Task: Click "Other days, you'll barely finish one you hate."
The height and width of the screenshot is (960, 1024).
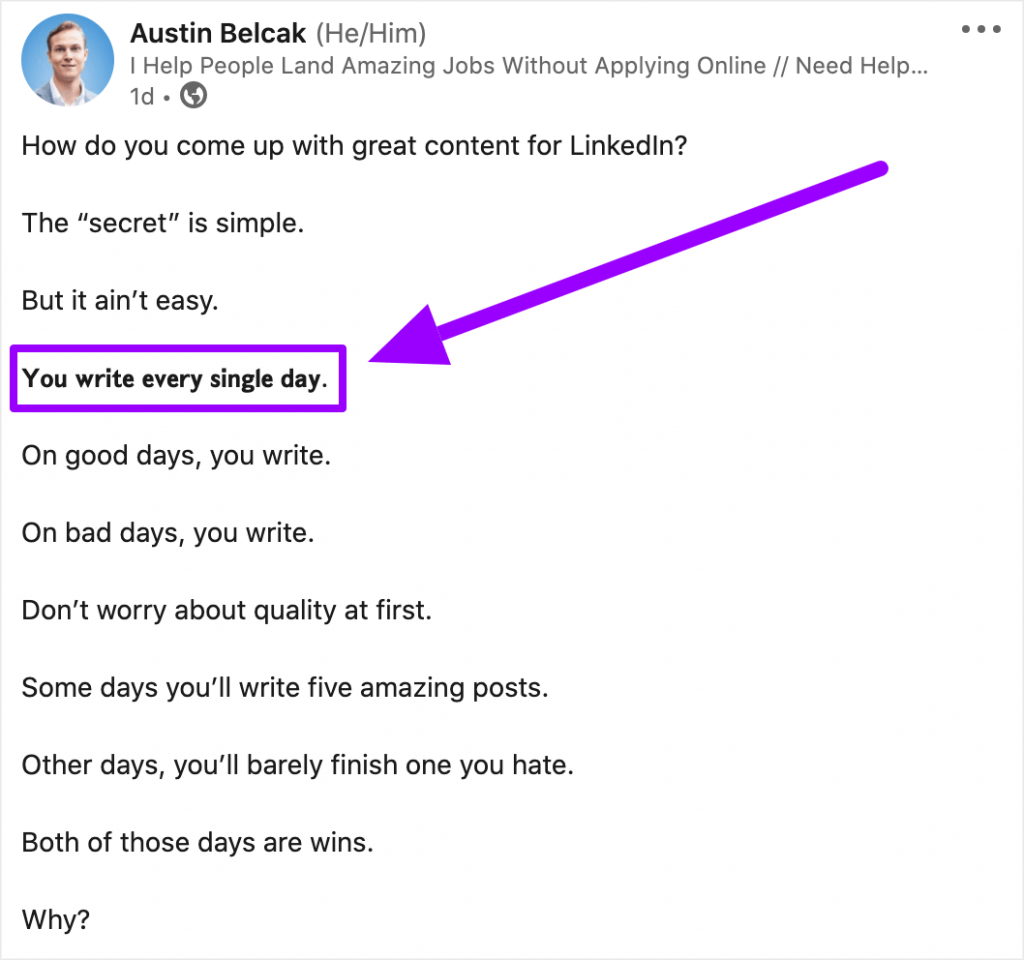Action: (x=297, y=765)
